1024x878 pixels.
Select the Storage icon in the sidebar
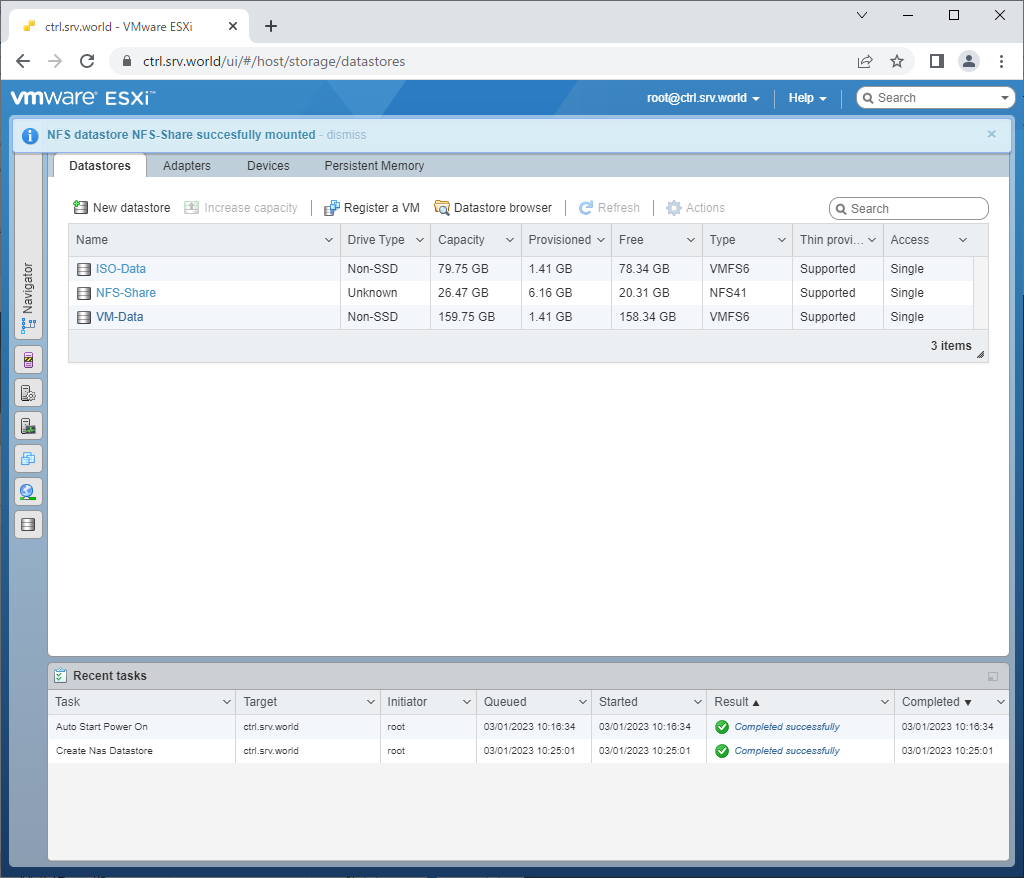tap(28, 524)
